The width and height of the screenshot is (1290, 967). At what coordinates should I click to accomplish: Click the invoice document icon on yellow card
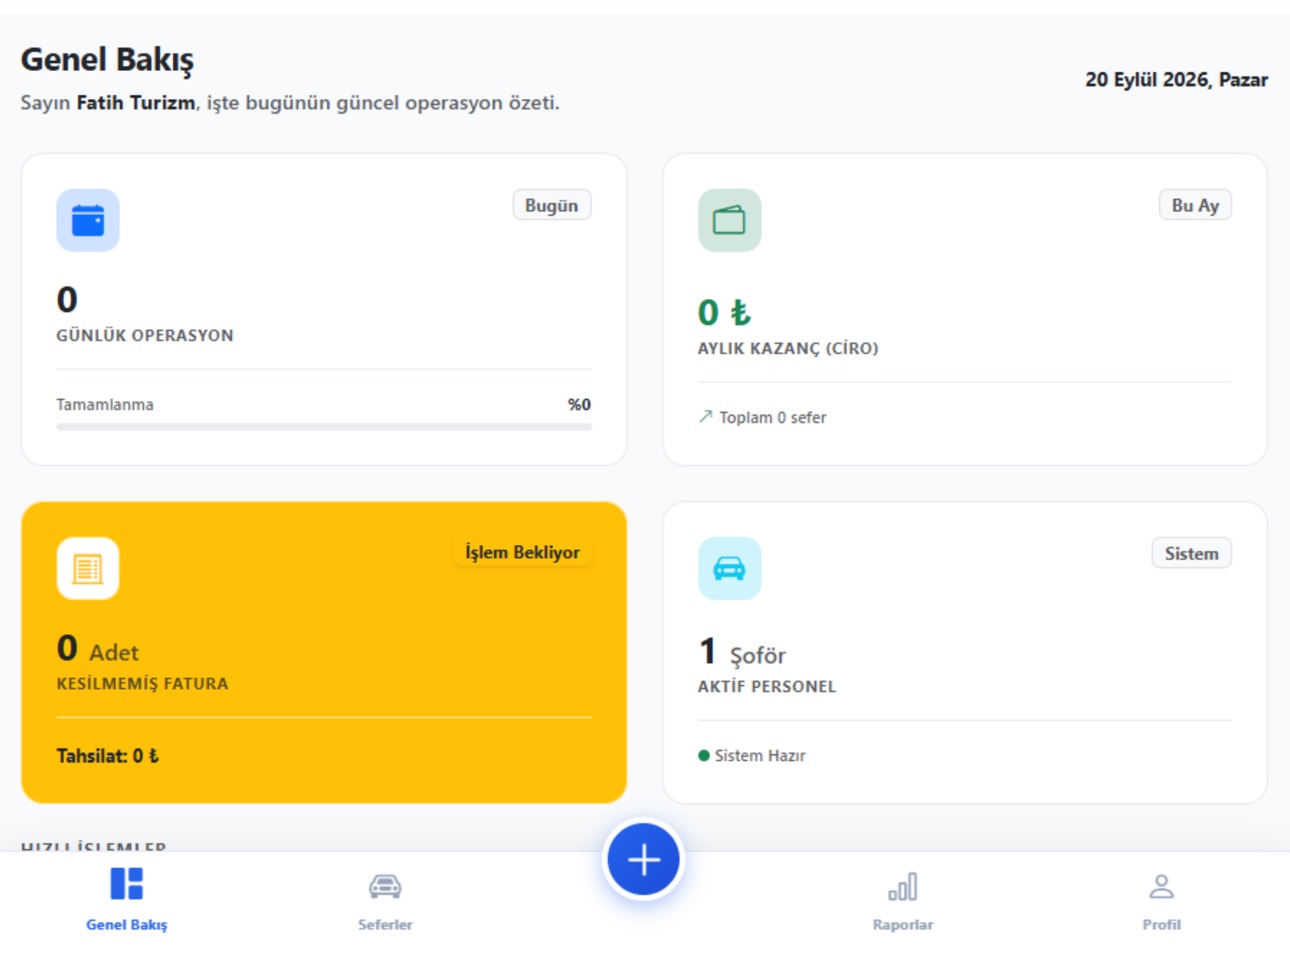pos(88,568)
